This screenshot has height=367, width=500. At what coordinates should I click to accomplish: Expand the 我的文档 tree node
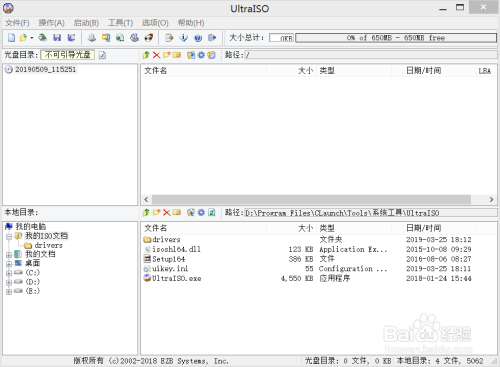coord(9,255)
